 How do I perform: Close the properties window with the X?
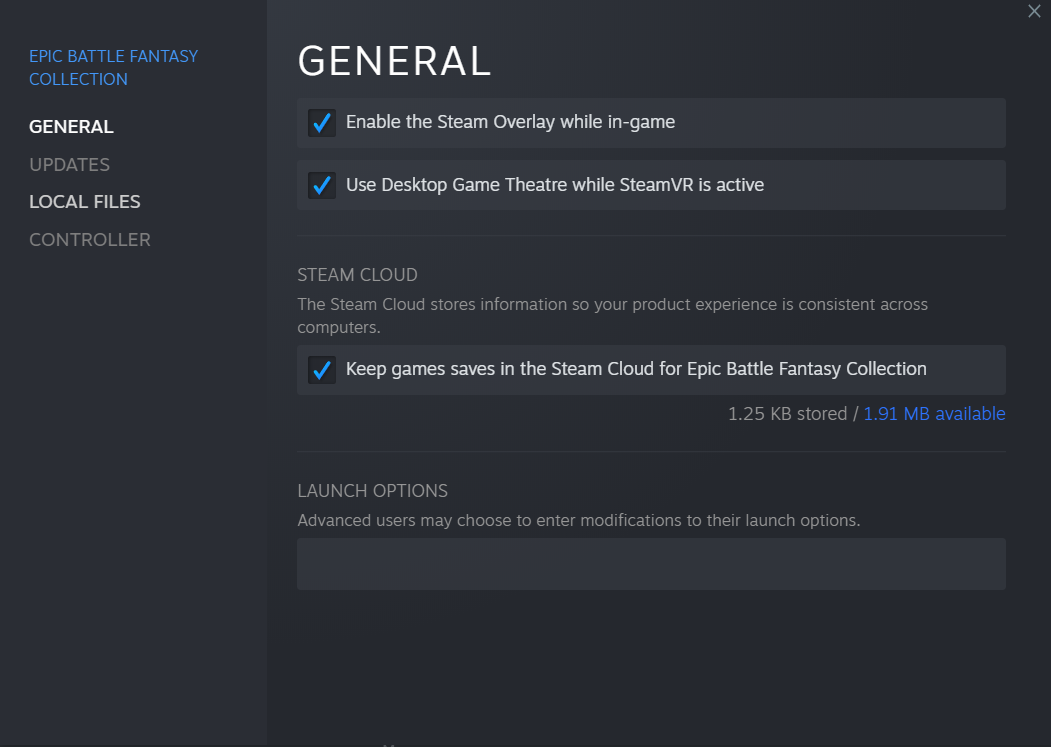(1034, 11)
